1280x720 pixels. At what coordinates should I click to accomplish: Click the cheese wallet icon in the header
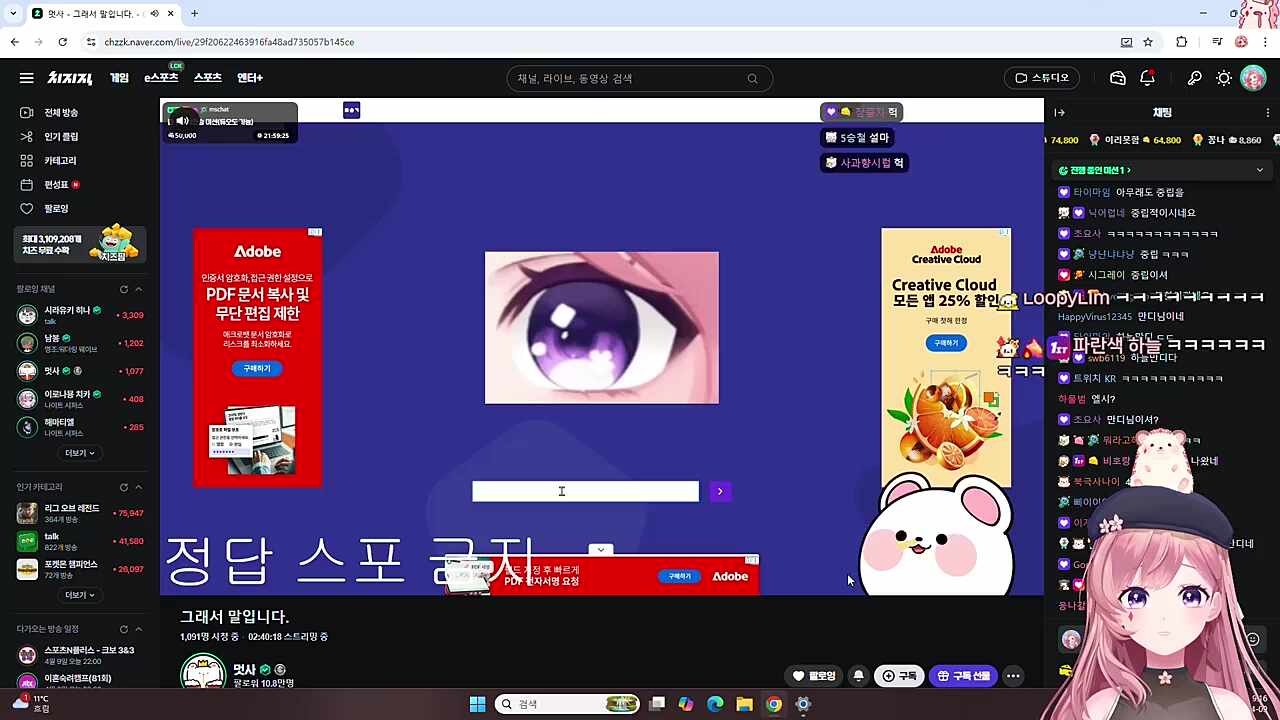click(x=1118, y=78)
